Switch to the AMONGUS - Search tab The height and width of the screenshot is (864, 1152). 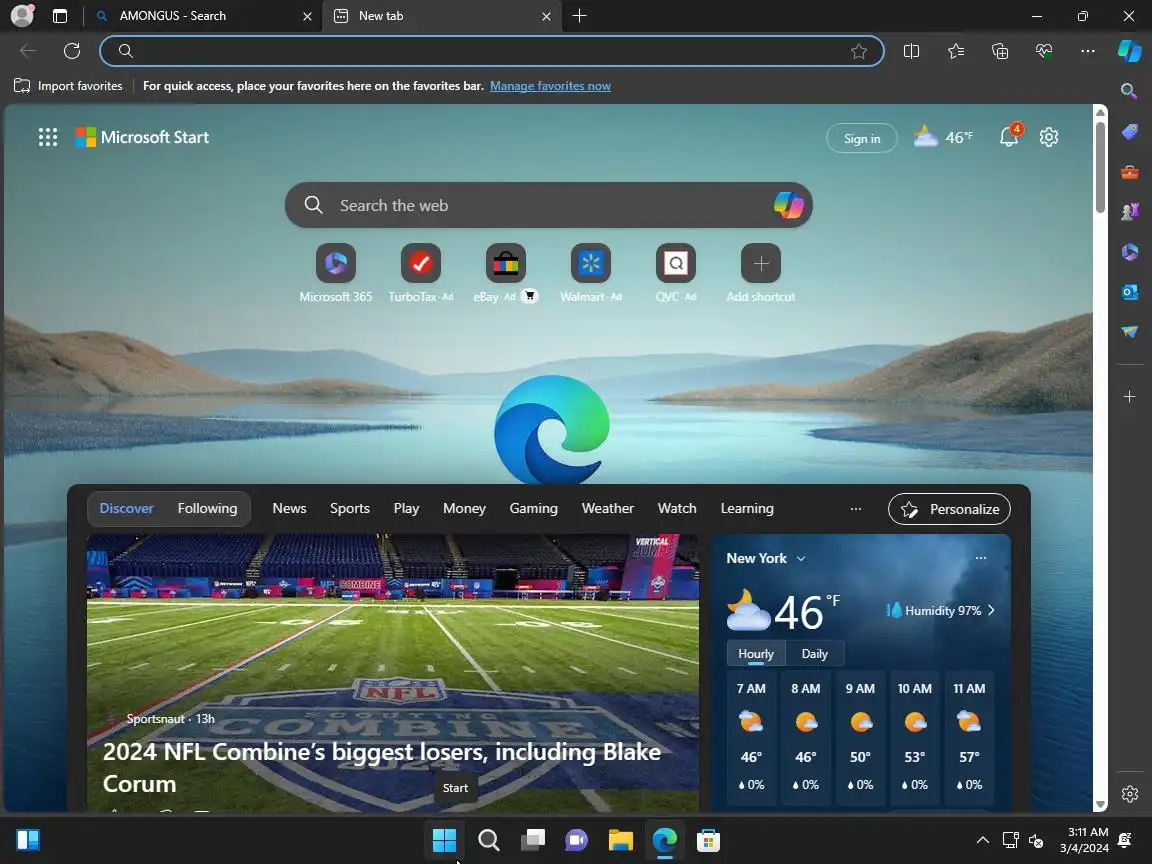(x=204, y=16)
